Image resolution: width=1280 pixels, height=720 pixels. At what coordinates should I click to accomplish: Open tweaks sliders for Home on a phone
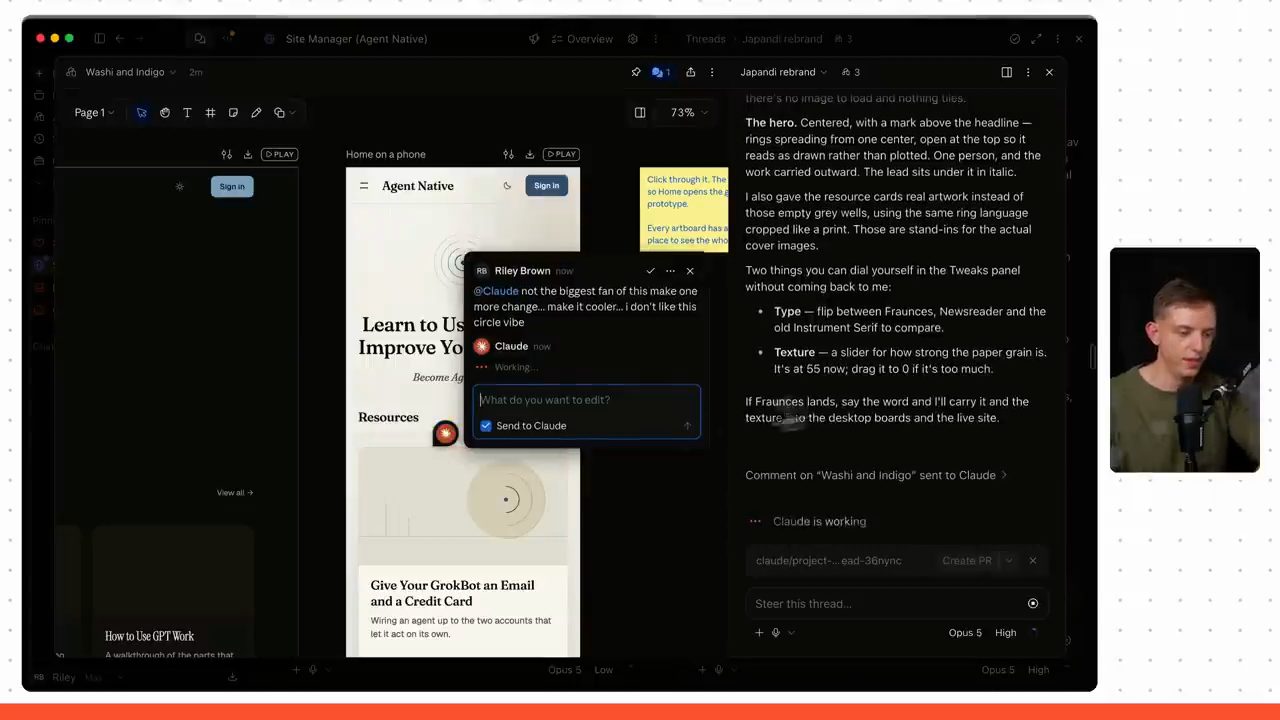tap(508, 154)
